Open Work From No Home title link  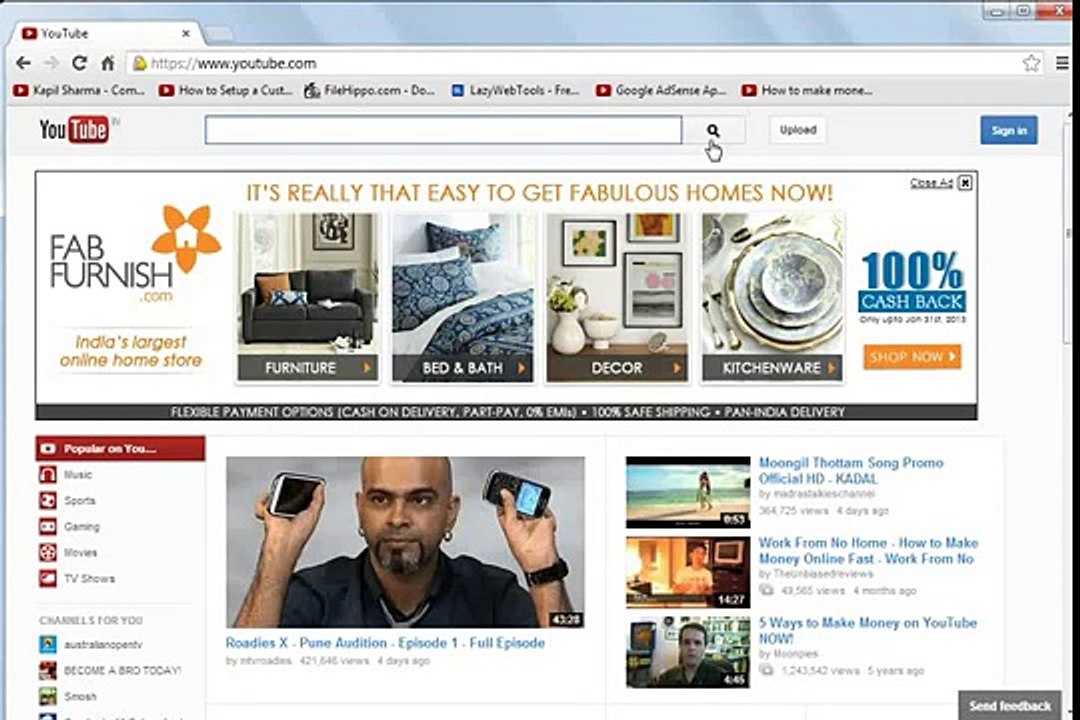[868, 551]
